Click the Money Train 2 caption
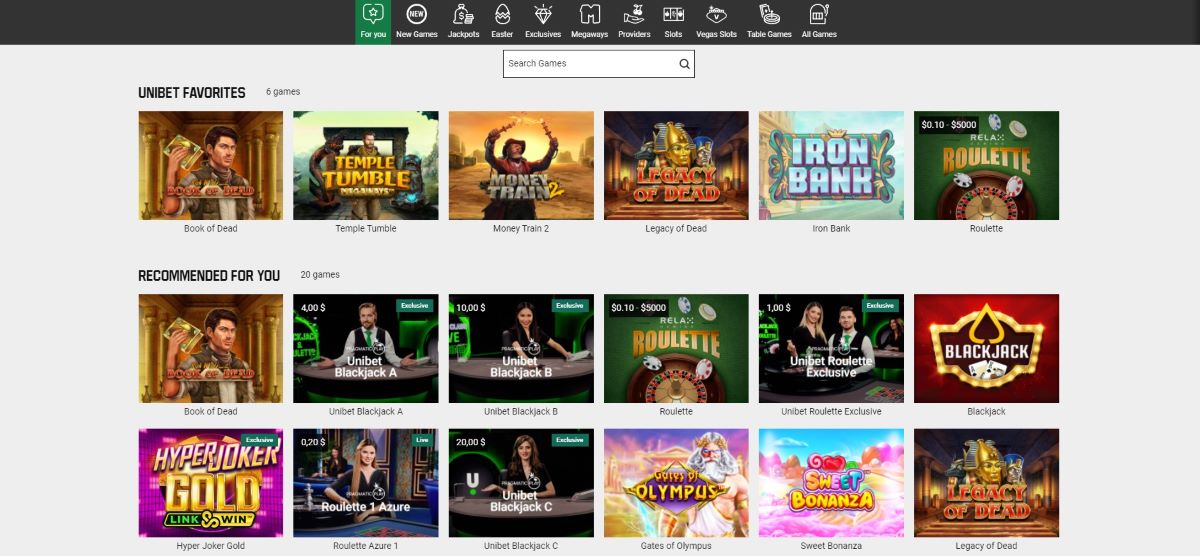This screenshot has height=556, width=1200. 521,229
